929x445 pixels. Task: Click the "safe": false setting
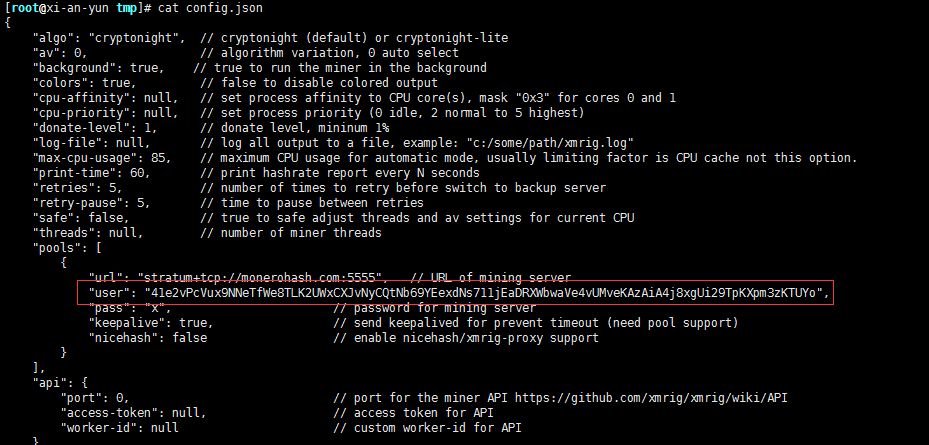tap(81, 217)
